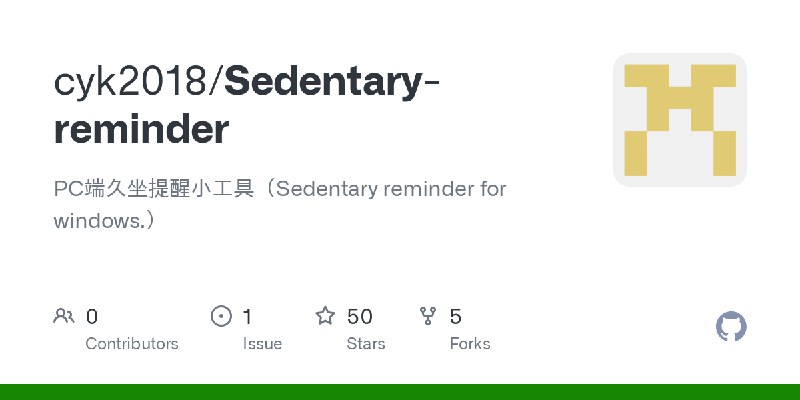Image resolution: width=800 pixels, height=400 pixels.
Task: Open the yellow pixel identicon avatar
Action: pos(680,120)
